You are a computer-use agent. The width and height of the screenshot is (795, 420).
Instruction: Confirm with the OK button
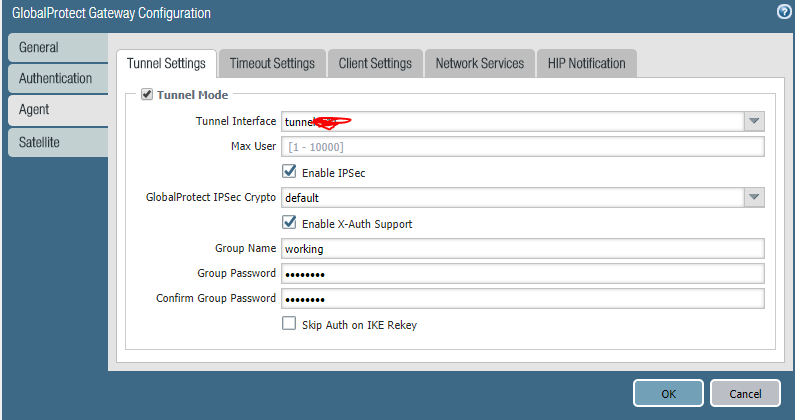tap(668, 393)
